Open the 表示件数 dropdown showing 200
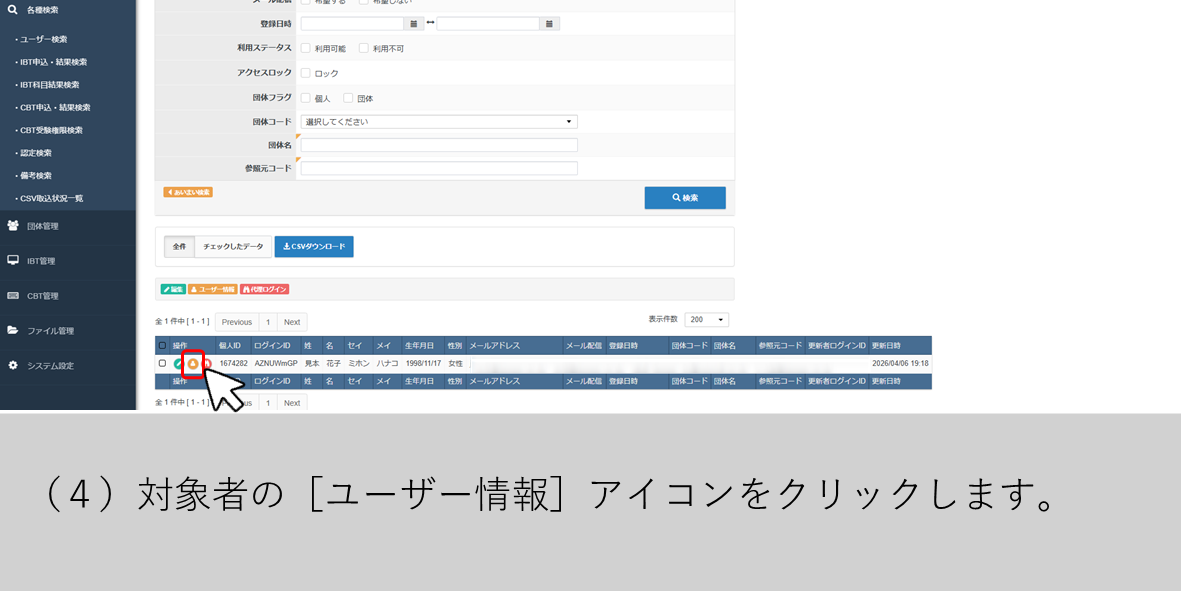 click(706, 320)
